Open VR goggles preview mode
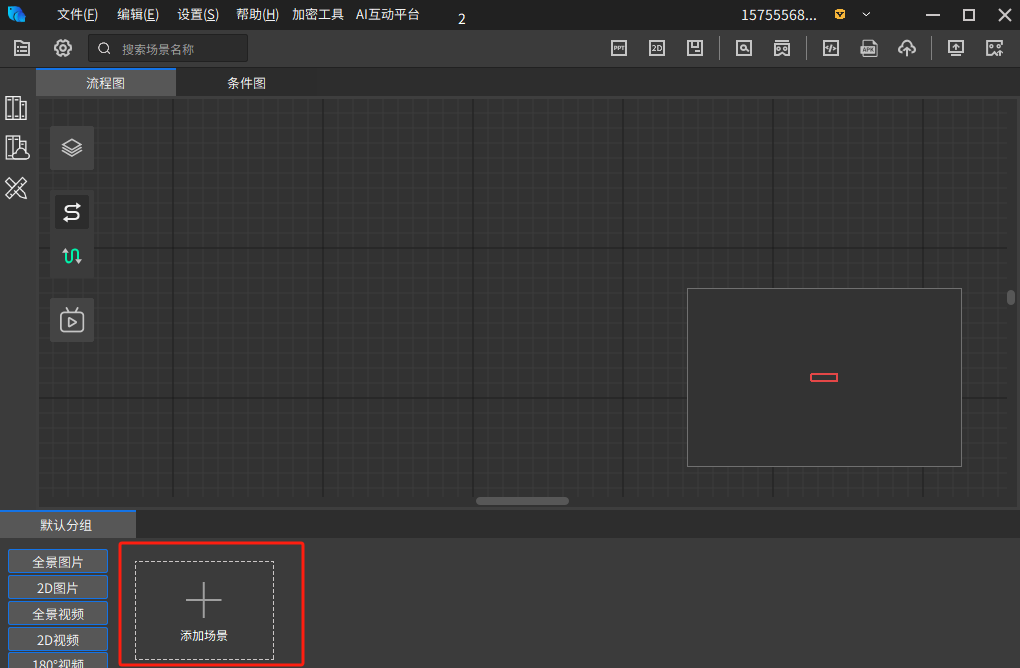This screenshot has width=1020, height=668. (782, 47)
